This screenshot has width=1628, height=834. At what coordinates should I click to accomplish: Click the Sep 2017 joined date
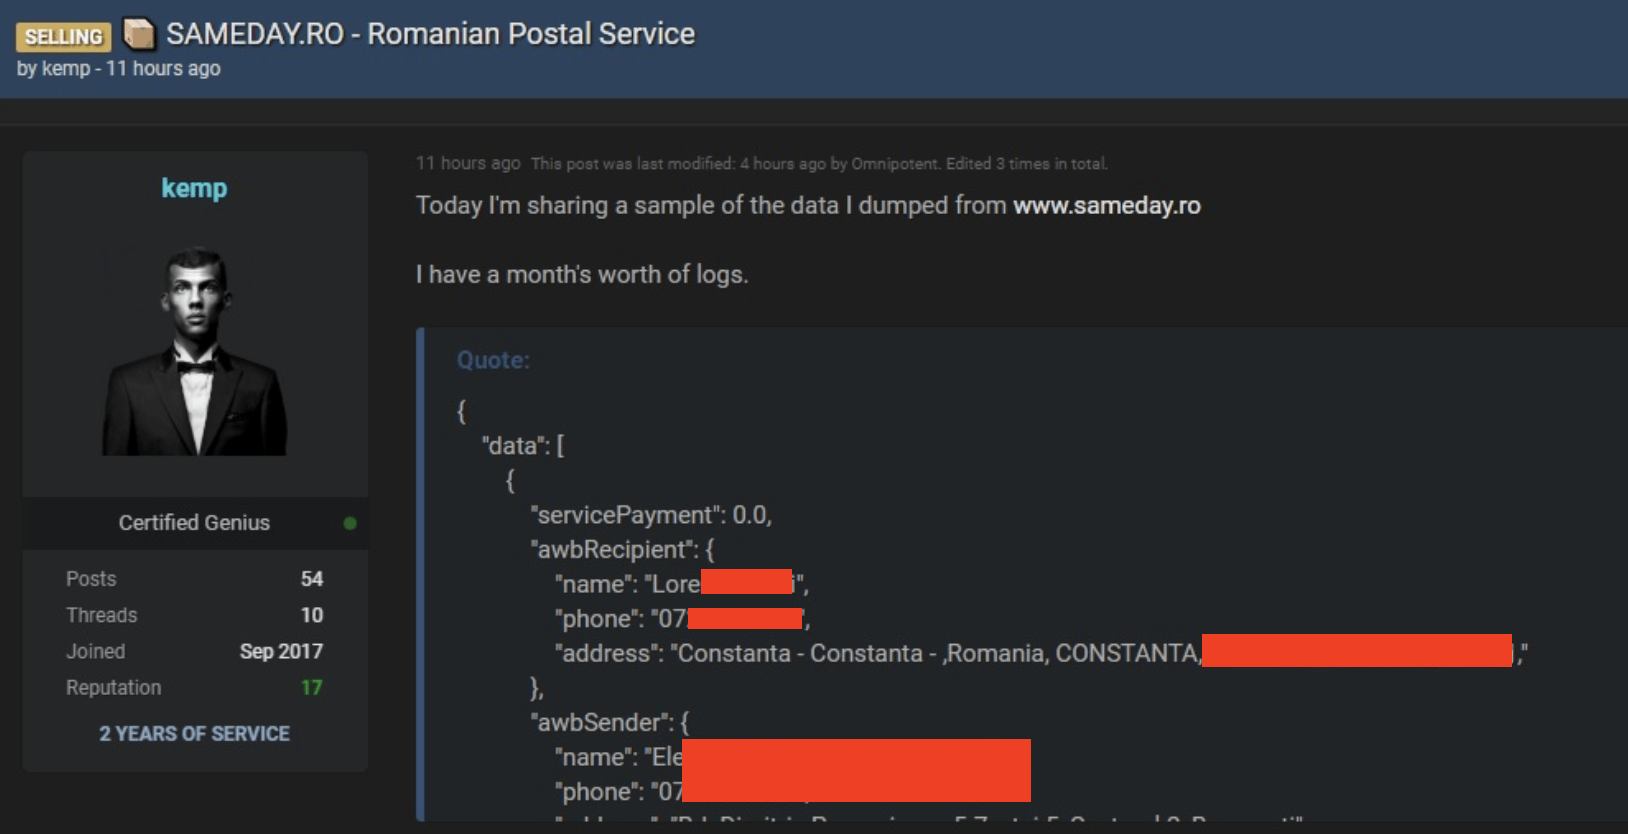(x=281, y=652)
